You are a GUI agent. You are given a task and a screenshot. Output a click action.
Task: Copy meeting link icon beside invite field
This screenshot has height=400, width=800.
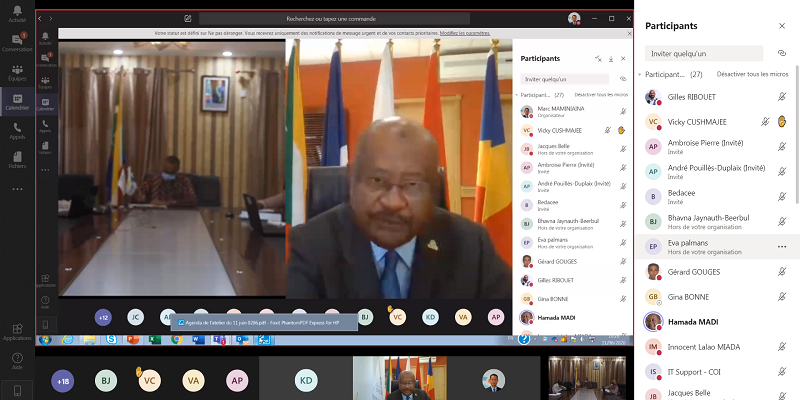coord(782,53)
